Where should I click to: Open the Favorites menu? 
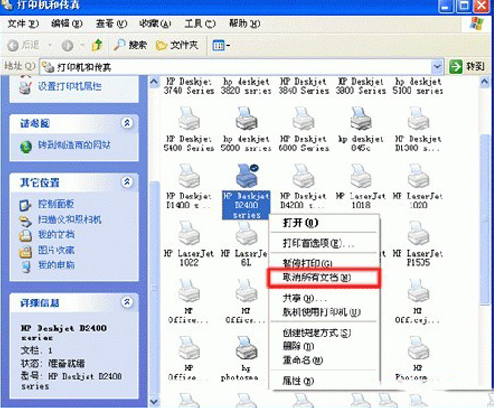[155, 24]
